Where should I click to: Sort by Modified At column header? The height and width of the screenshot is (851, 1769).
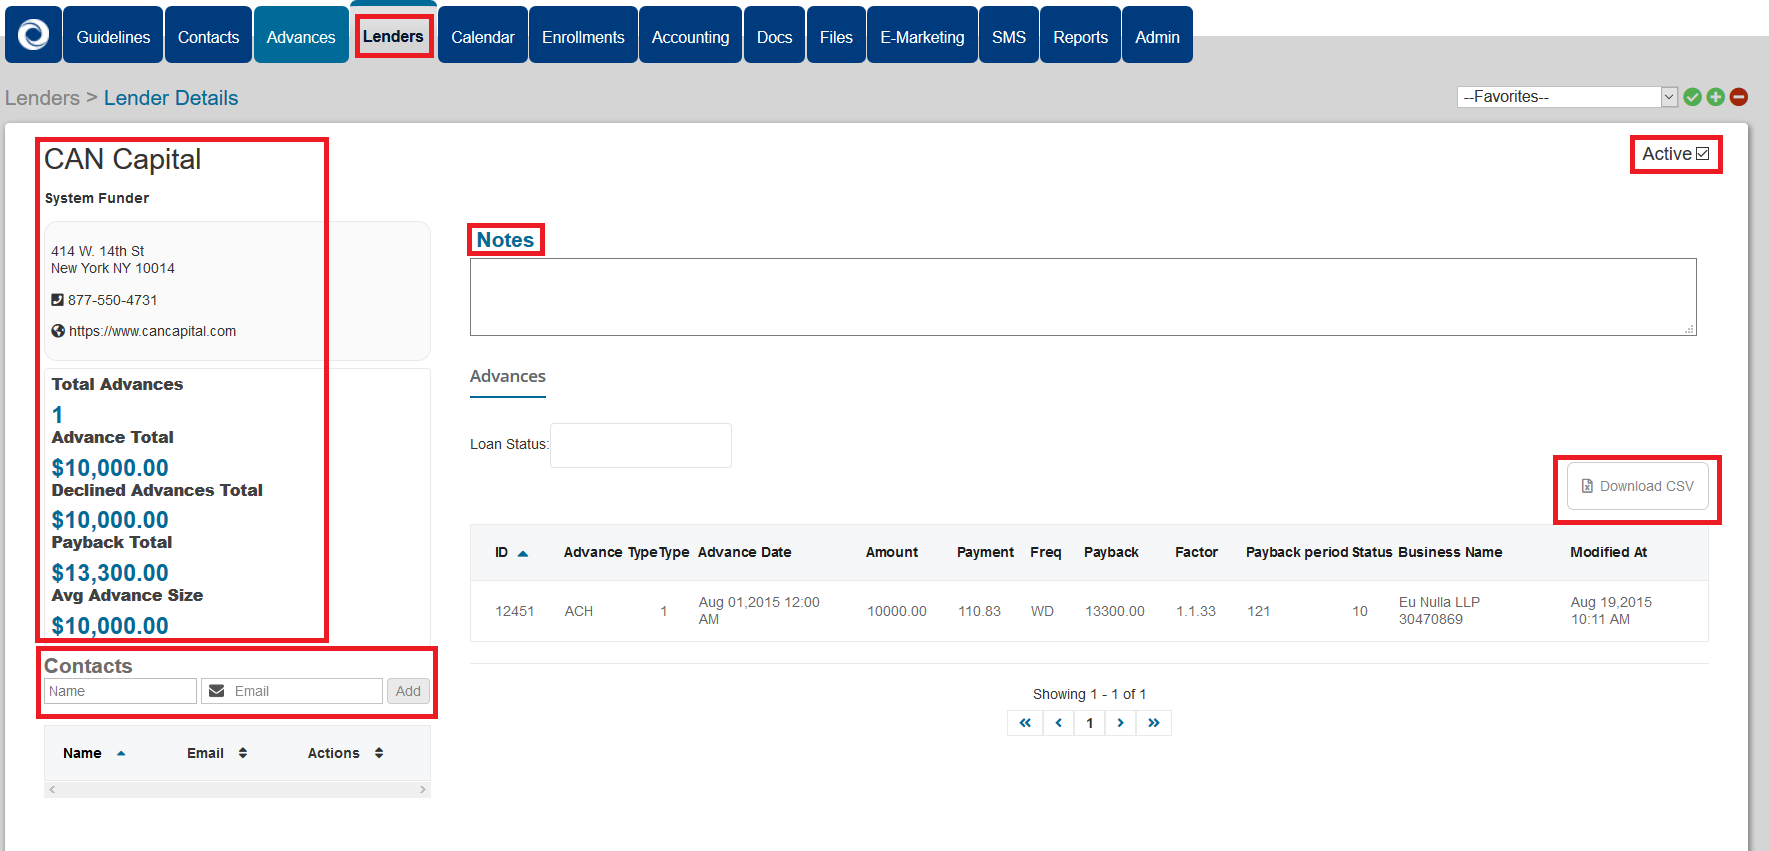1608,552
